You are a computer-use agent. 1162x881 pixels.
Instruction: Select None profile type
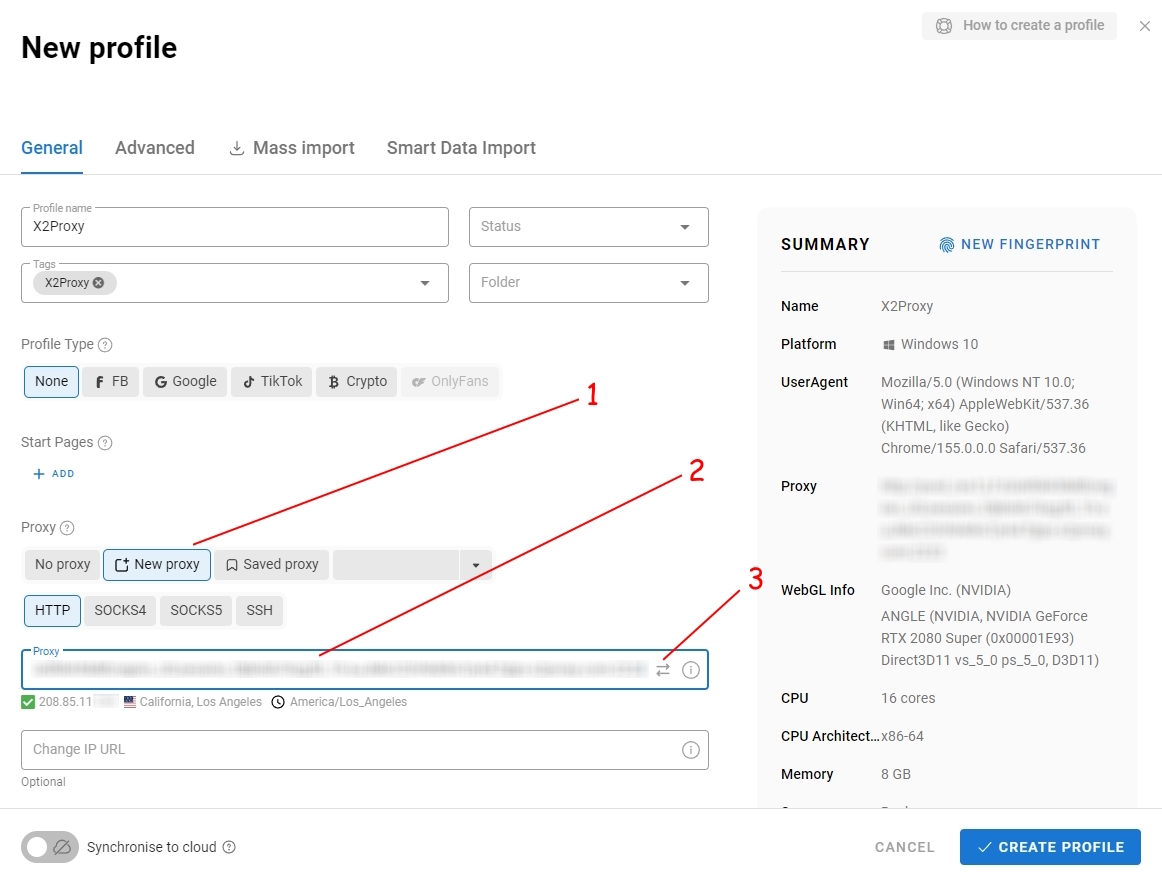(51, 382)
